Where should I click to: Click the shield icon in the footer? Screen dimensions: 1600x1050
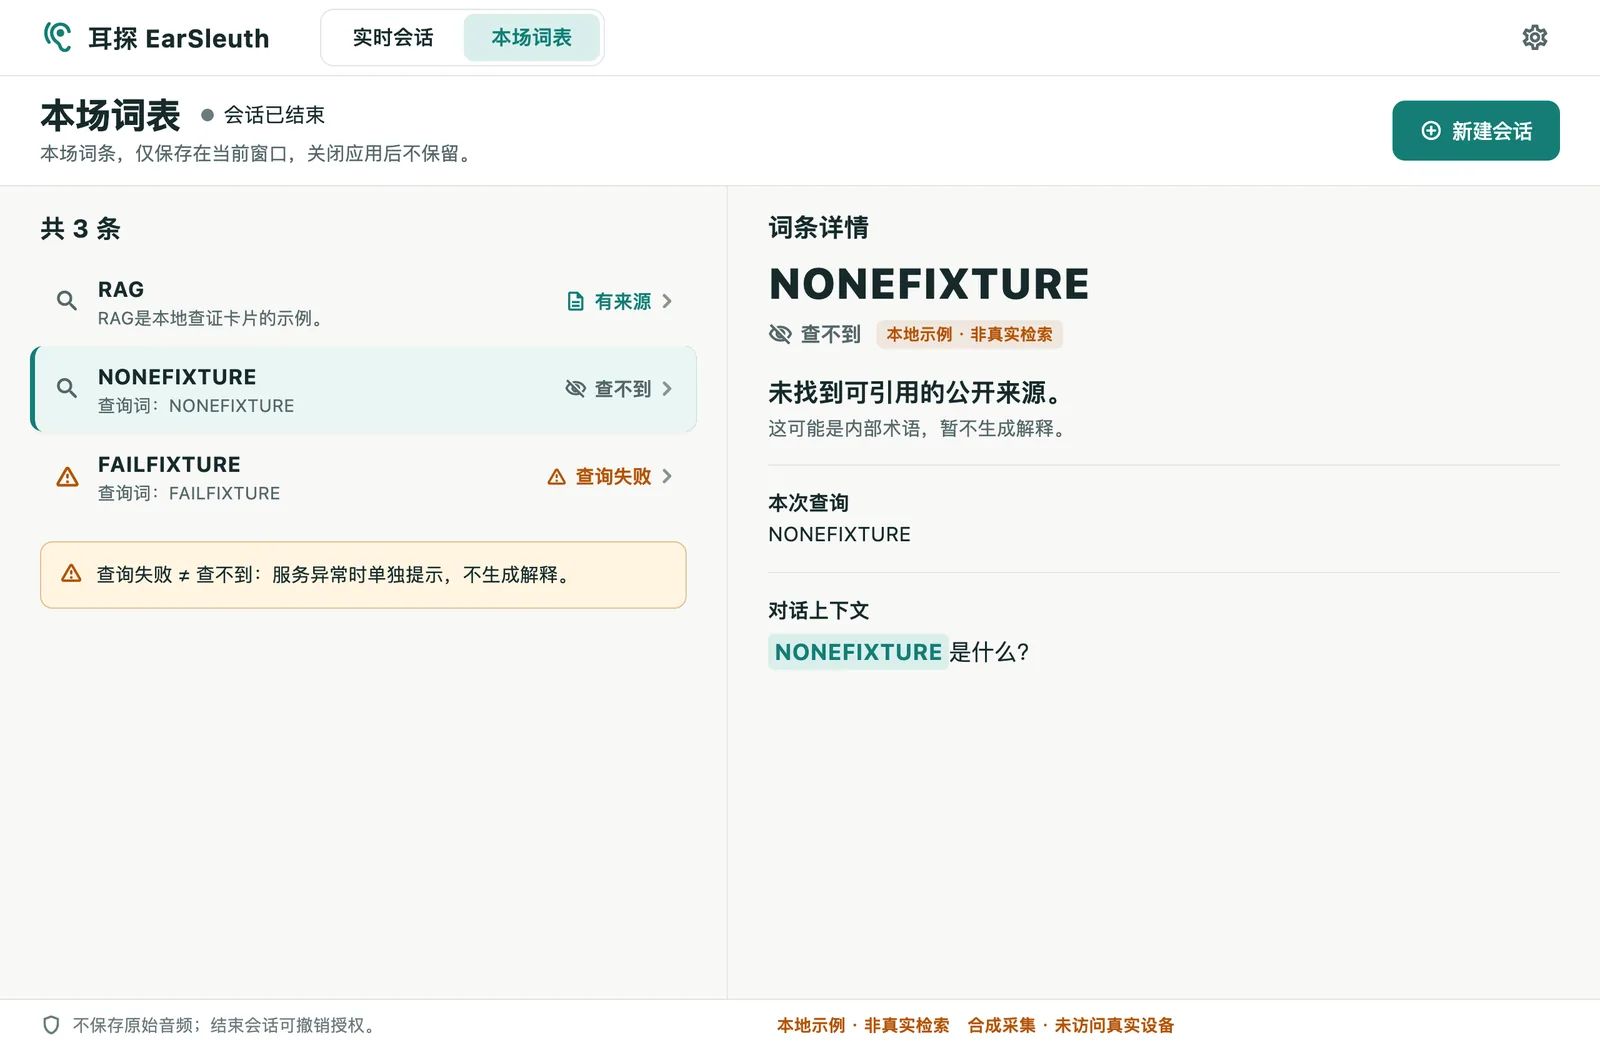coord(51,1025)
